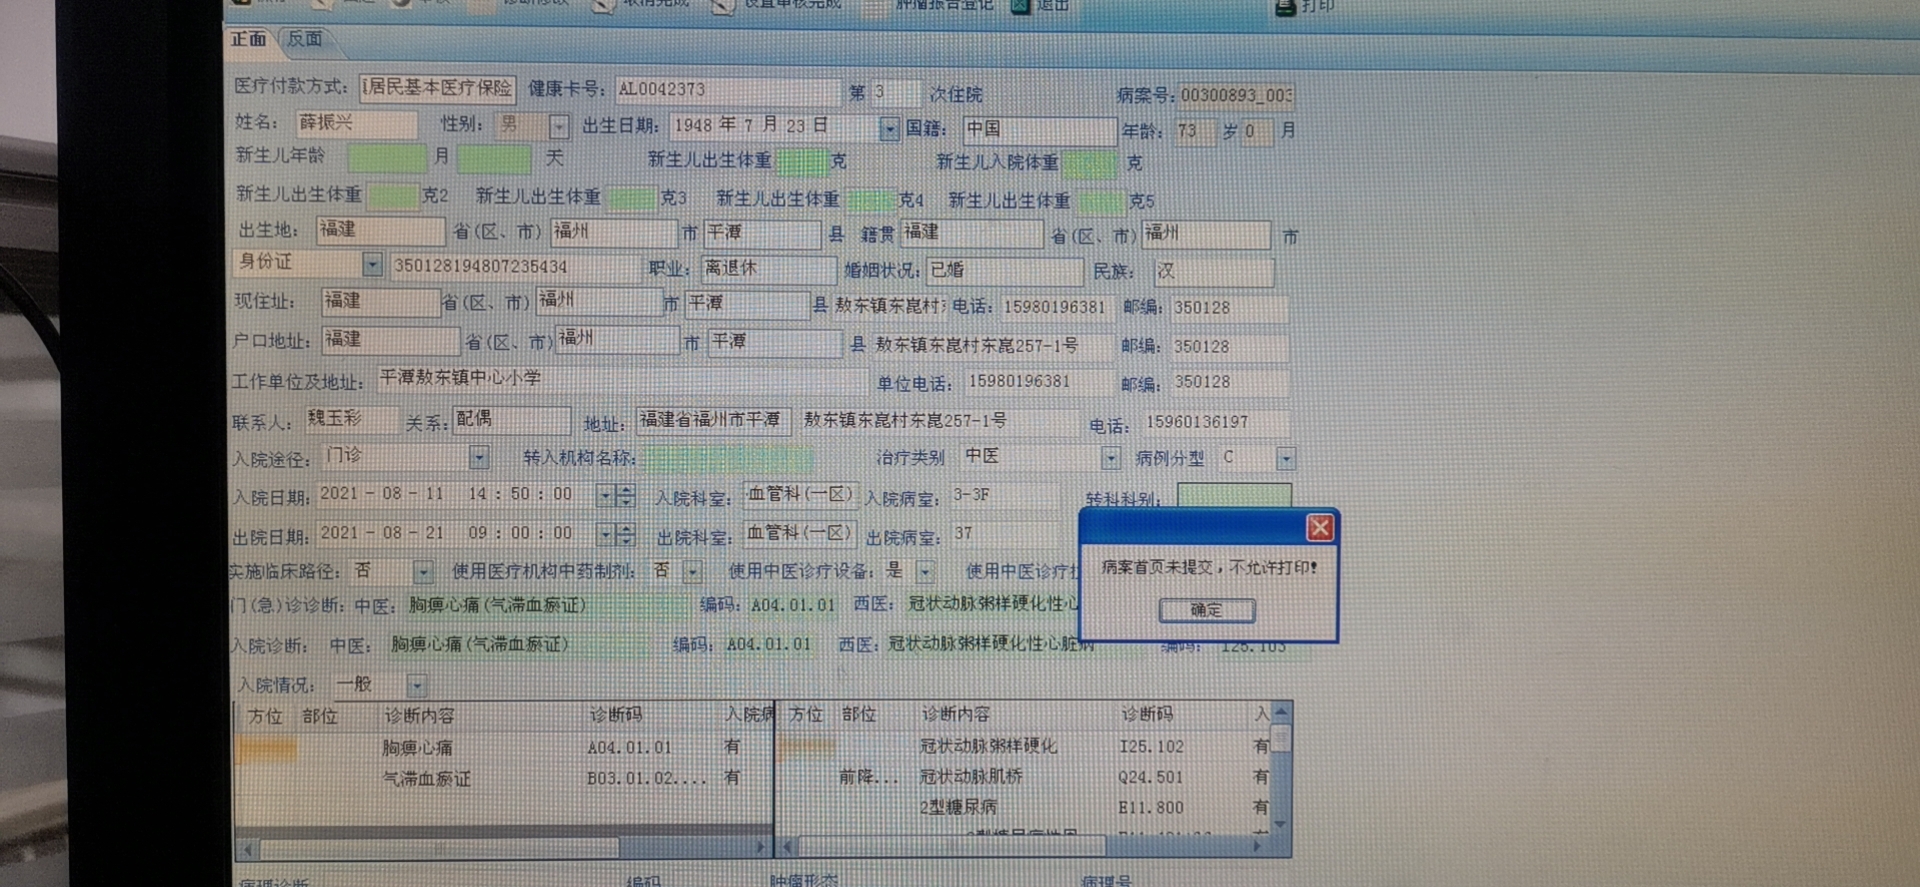Image resolution: width=1920 pixels, height=887 pixels.
Task: Click the 出生地 province field
Action: point(380,230)
